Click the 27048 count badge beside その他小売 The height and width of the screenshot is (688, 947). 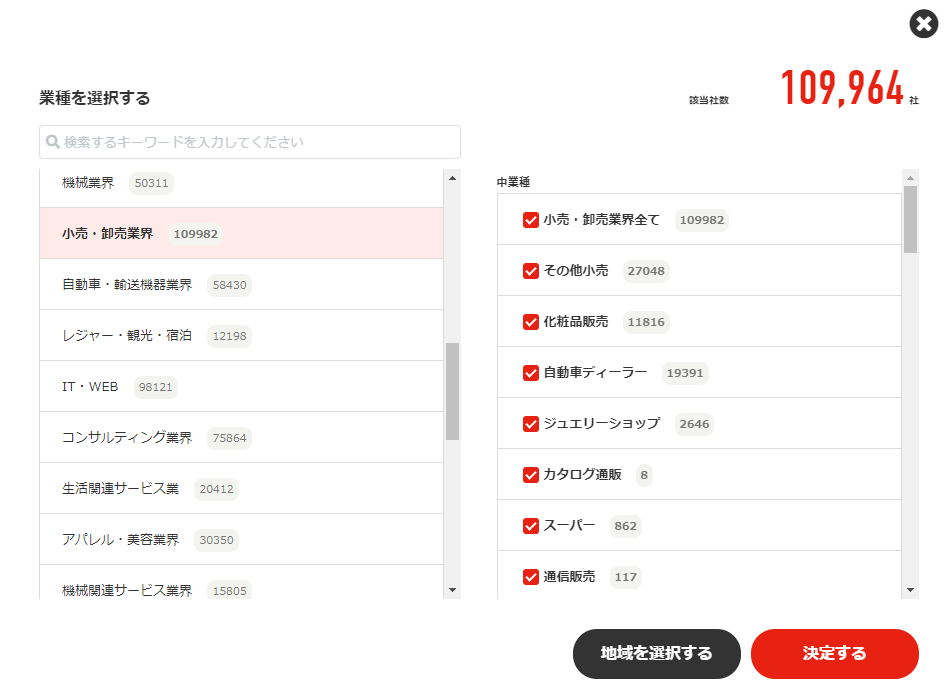point(646,271)
